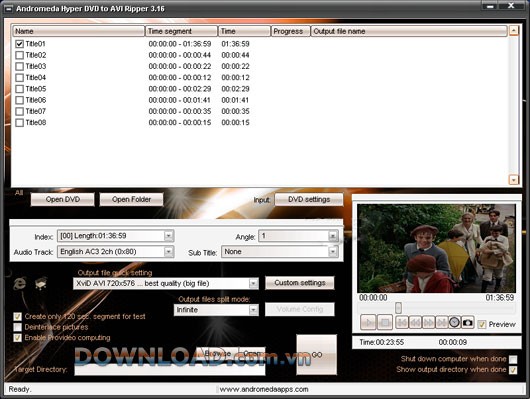
Task: Take a snapshot with the camera icon
Action: (467, 323)
